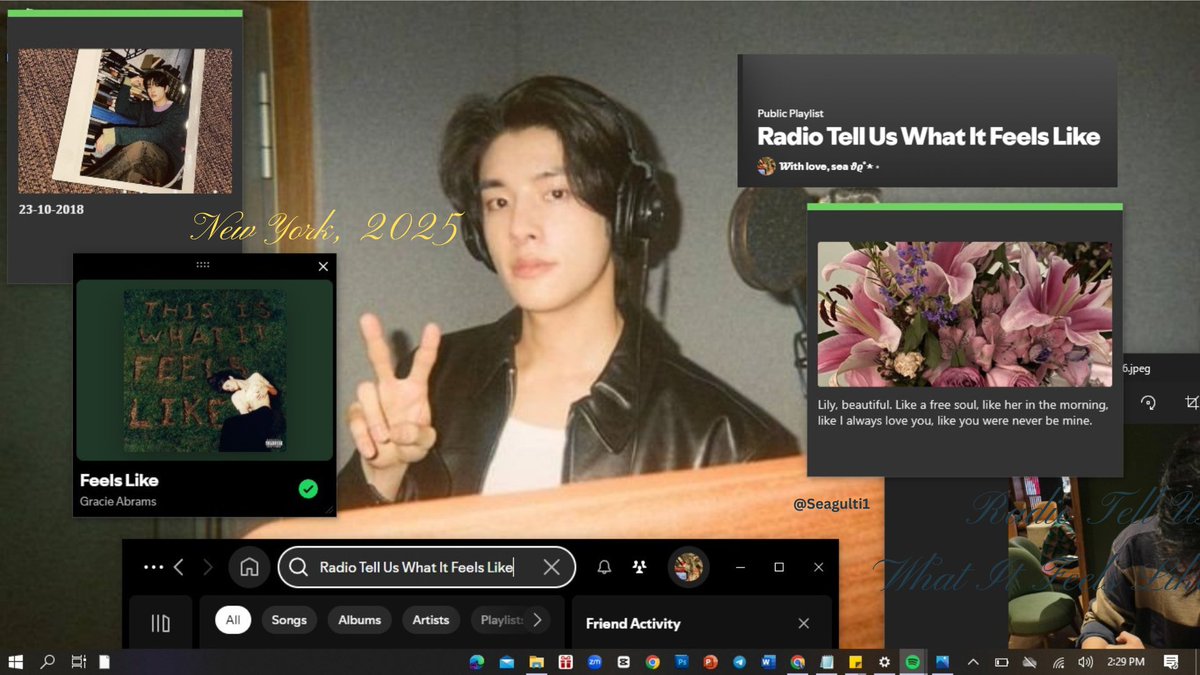The width and height of the screenshot is (1200, 675).
Task: Toggle the green saved checkmark for Feels Like
Action: pos(308,489)
